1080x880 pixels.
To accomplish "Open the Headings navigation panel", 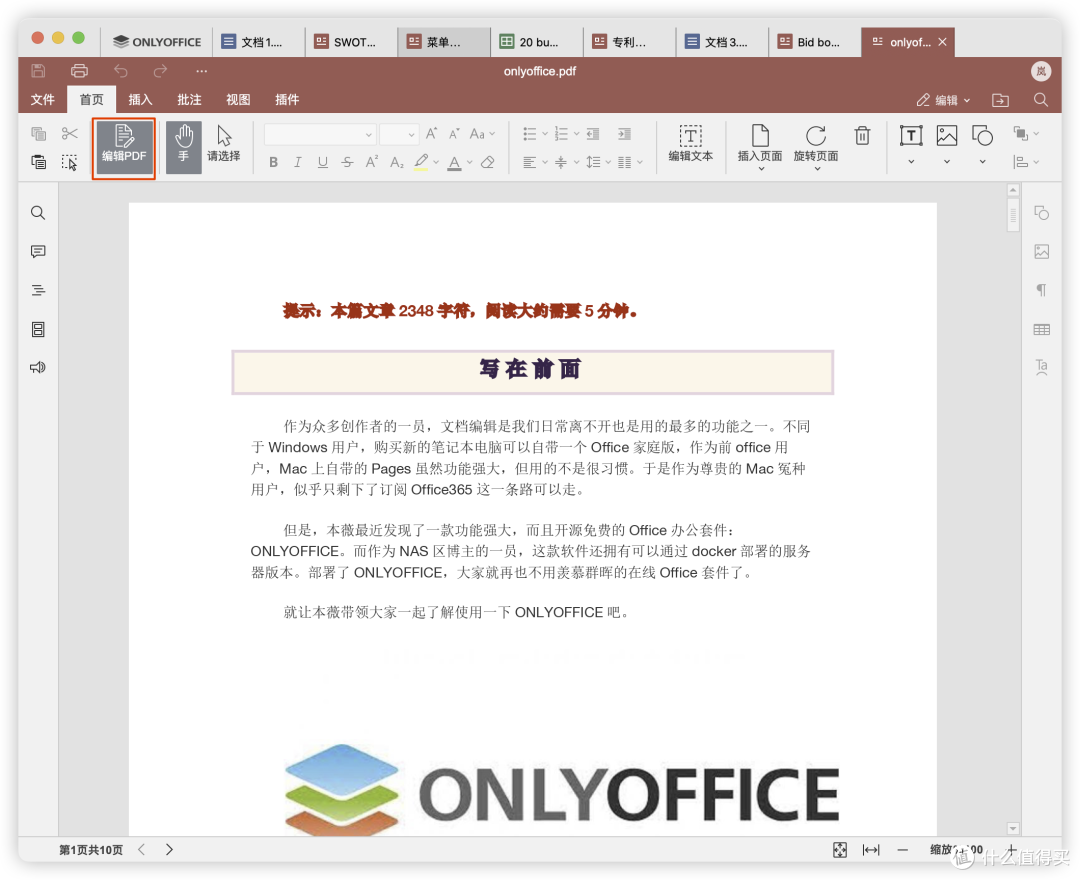I will pos(39,290).
